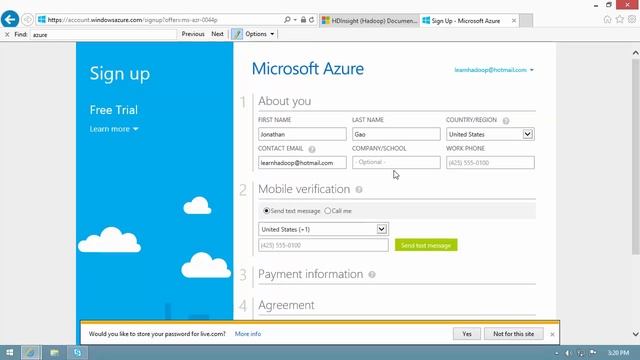
Task: Click the Last Name field containing Gao
Action: tap(396, 134)
